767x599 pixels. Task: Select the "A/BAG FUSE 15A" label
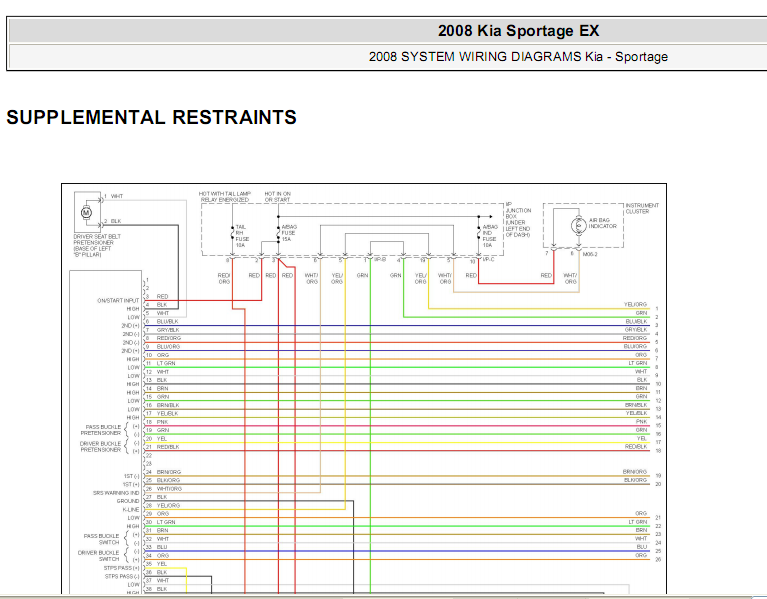[x=289, y=233]
